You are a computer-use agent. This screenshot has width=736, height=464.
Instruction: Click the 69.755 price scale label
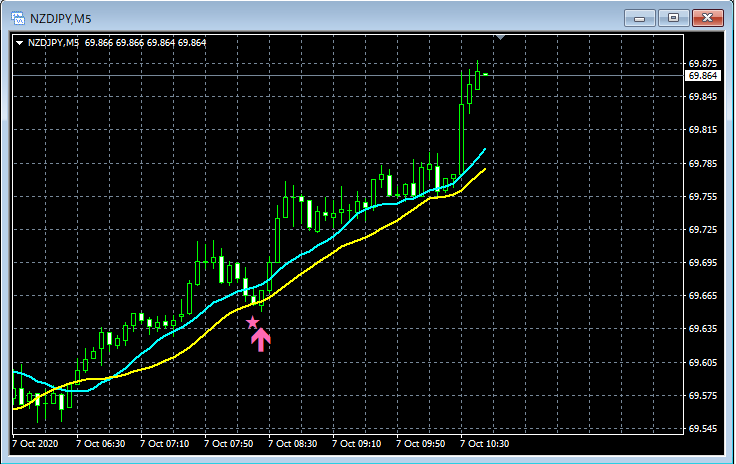click(703, 197)
